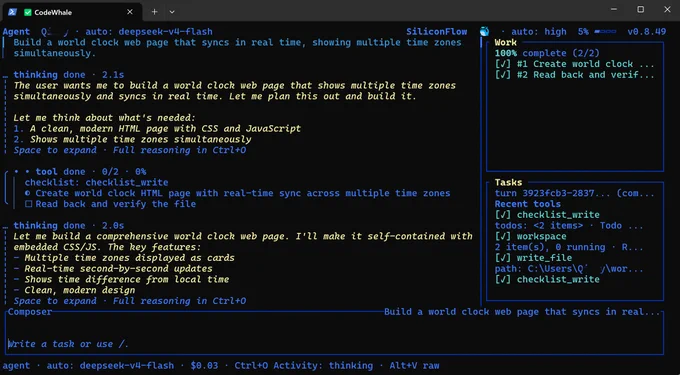Select the checked write_file tool entry
This screenshot has height=375, width=680.
point(533,258)
